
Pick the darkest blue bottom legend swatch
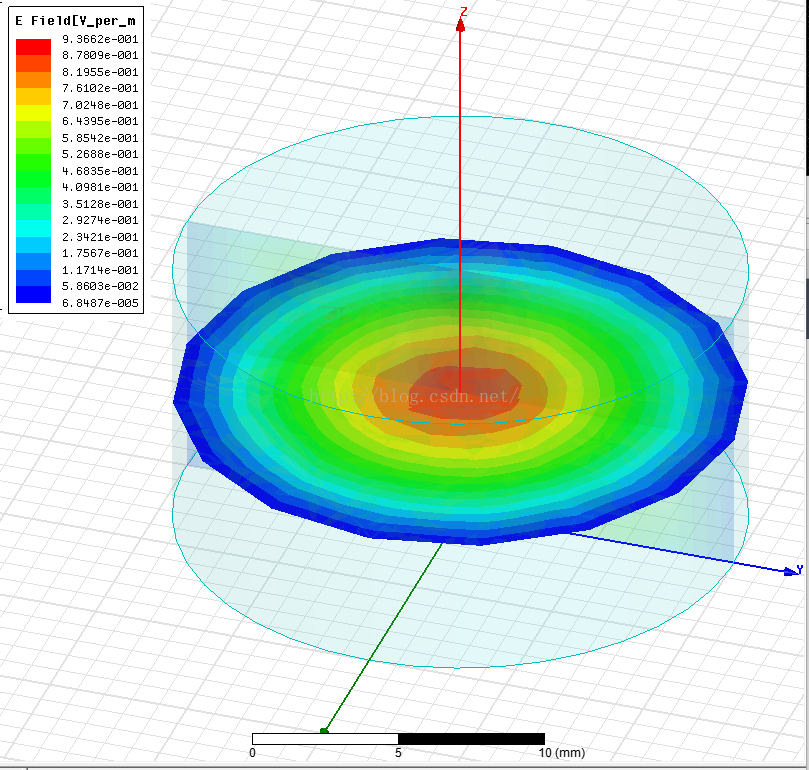click(x=34, y=295)
